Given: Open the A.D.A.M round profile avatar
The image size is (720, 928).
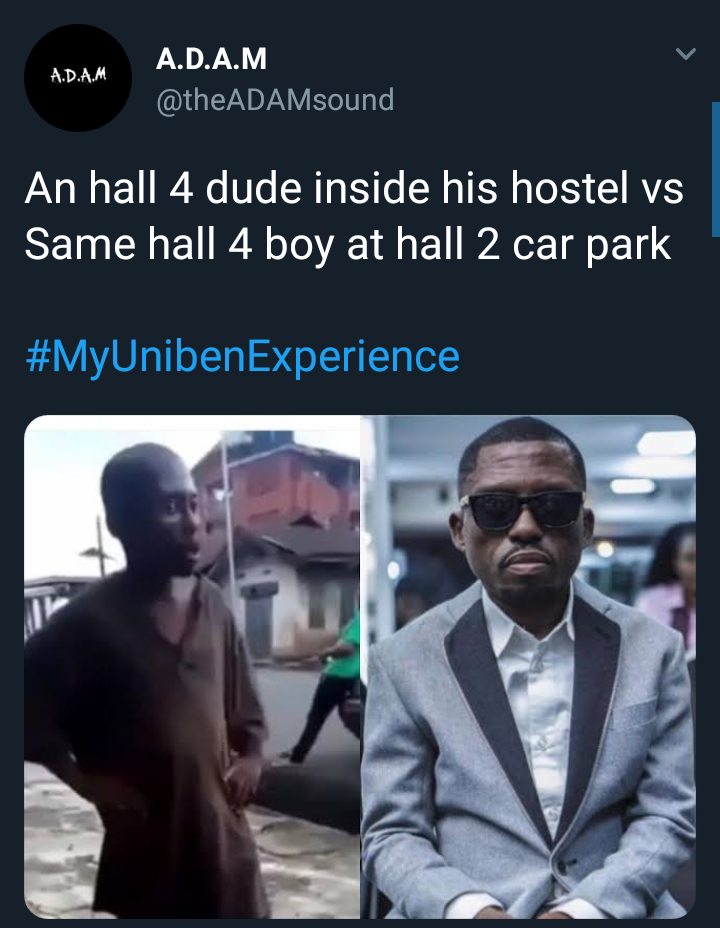Looking at the screenshot, I should point(78,78).
